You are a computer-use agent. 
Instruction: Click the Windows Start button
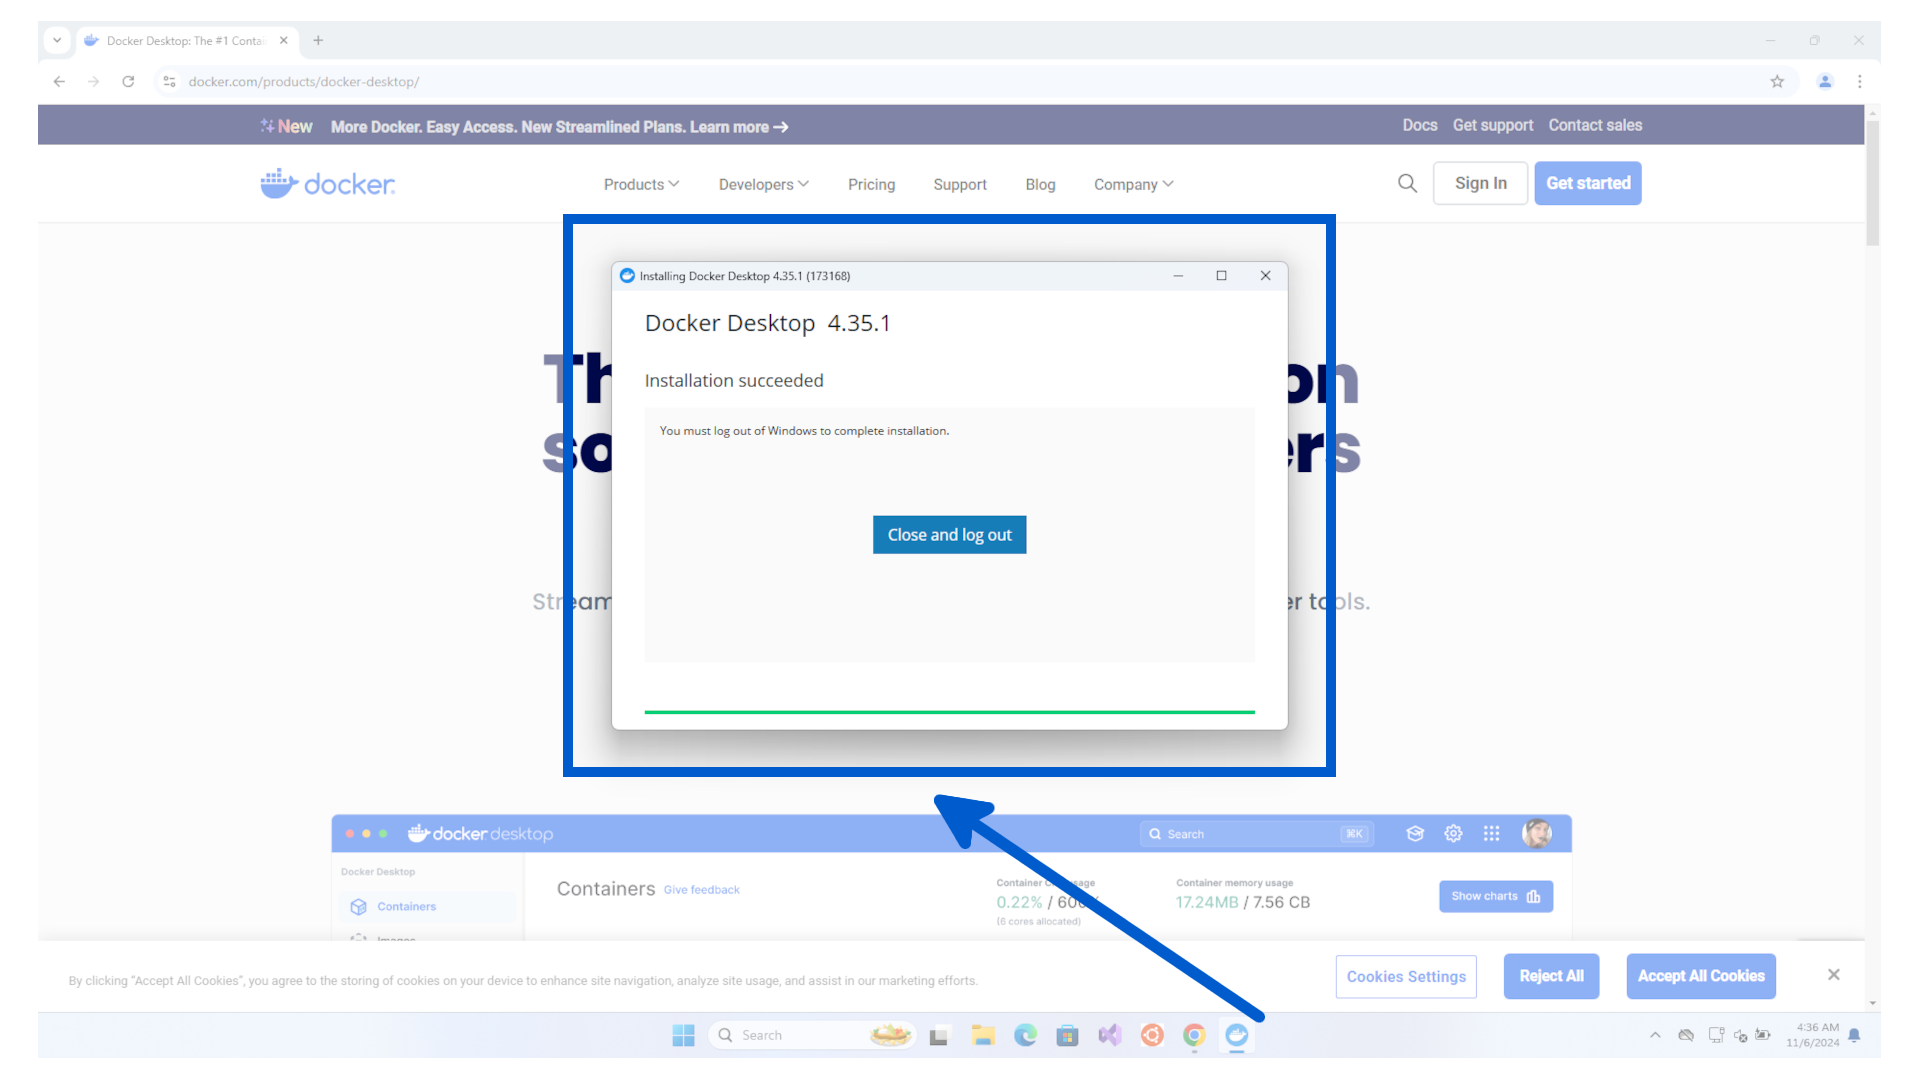[x=683, y=1035]
